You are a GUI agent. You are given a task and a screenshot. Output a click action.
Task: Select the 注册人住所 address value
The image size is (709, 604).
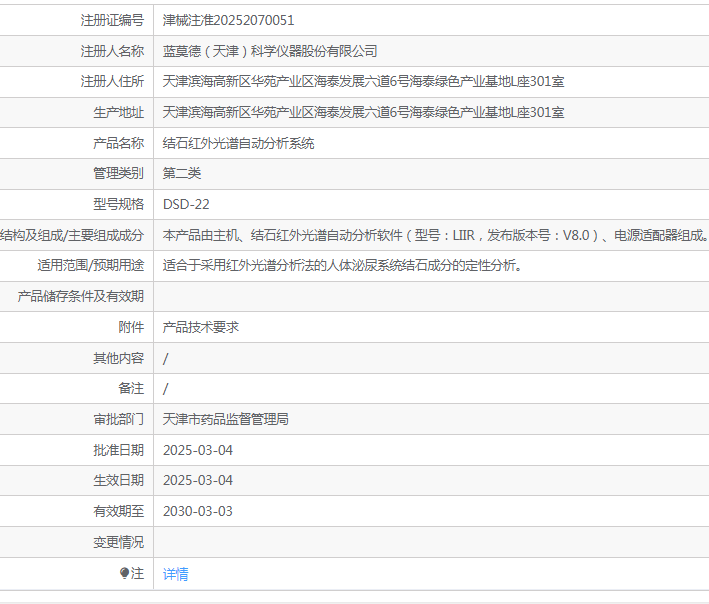pyautogui.click(x=364, y=81)
